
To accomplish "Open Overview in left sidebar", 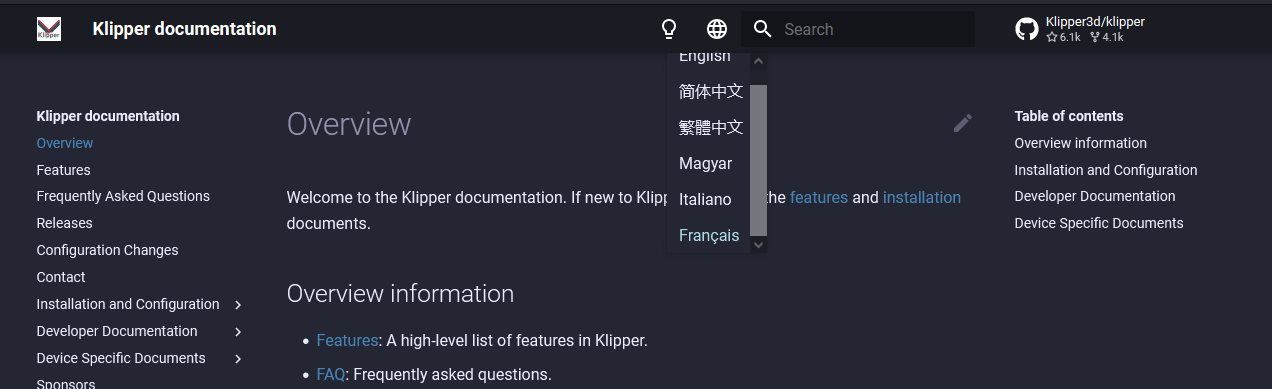I will pos(65,143).
